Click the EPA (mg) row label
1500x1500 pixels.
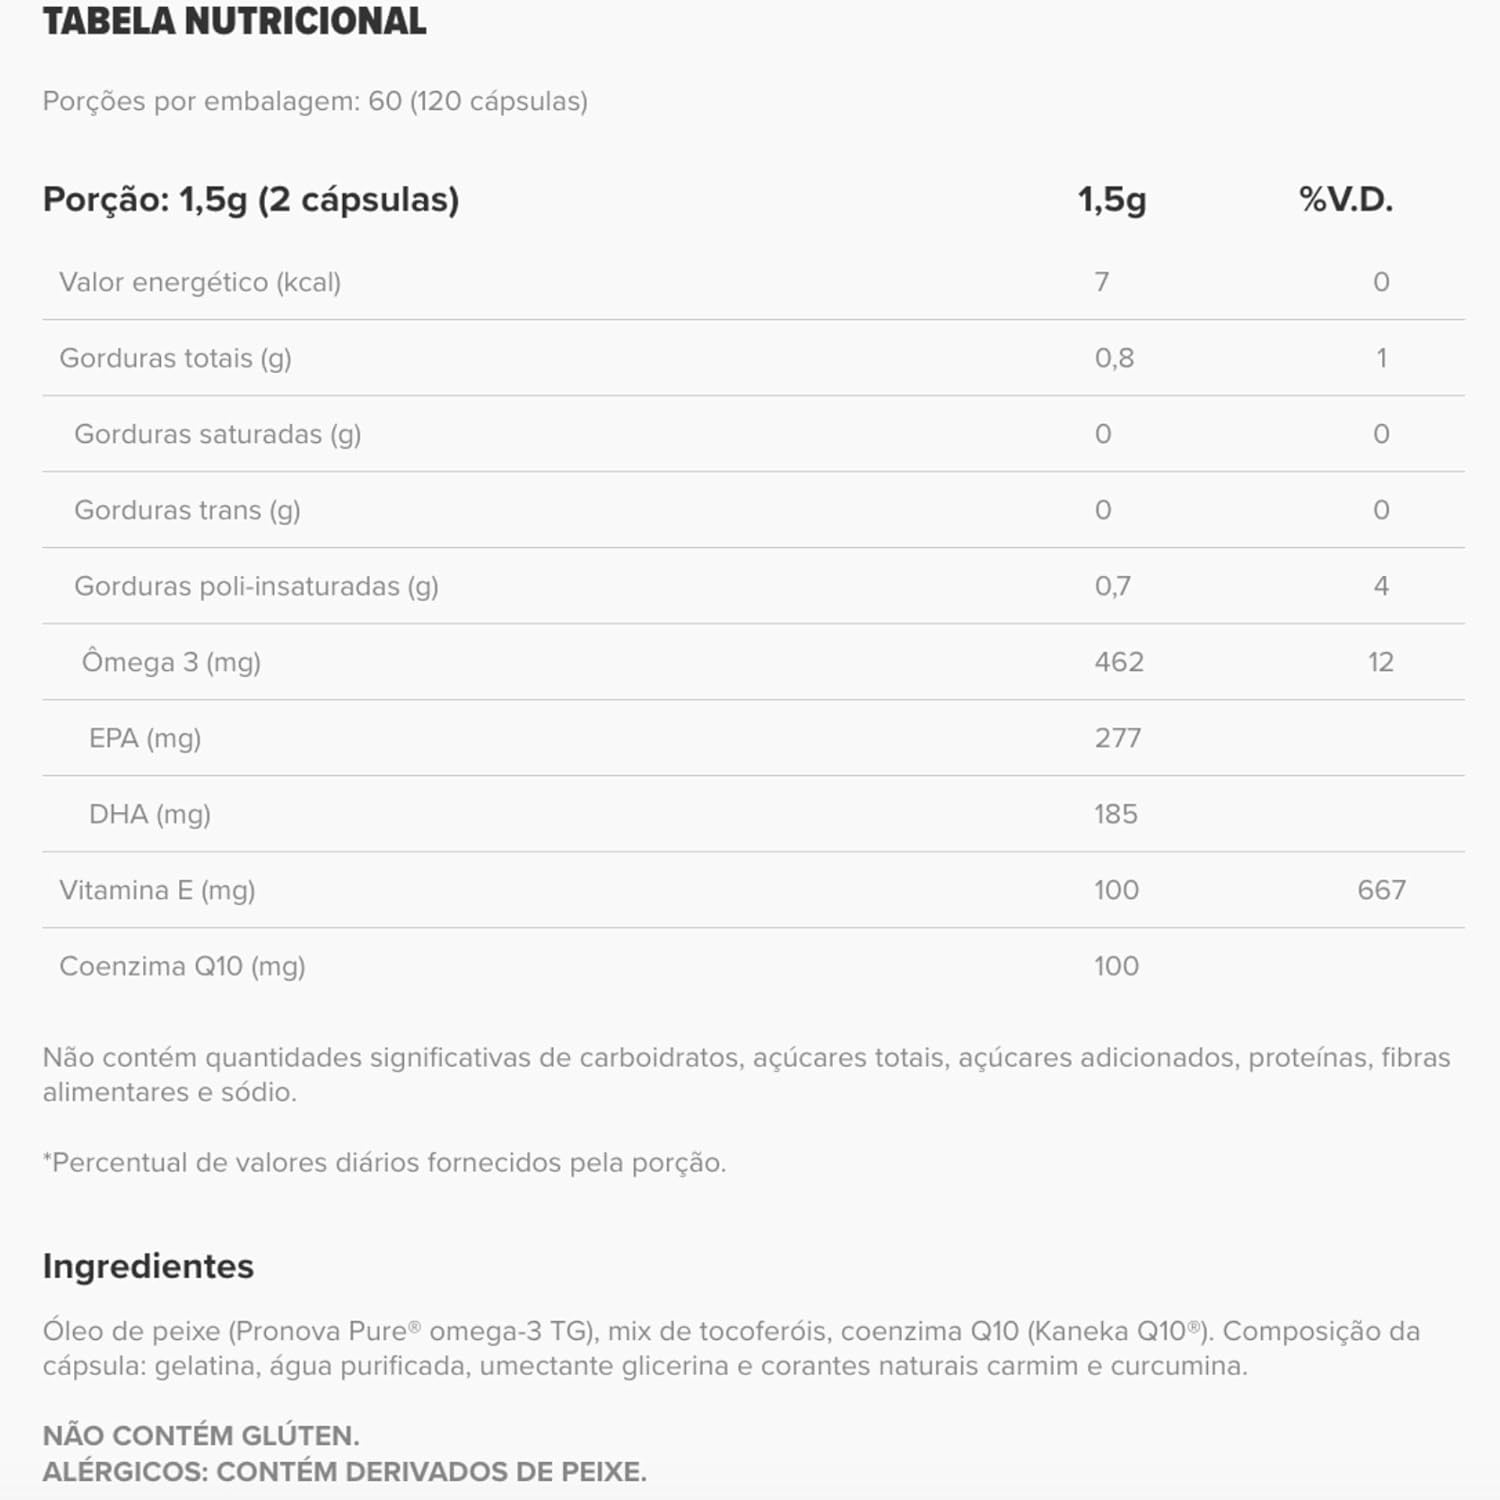[145, 738]
